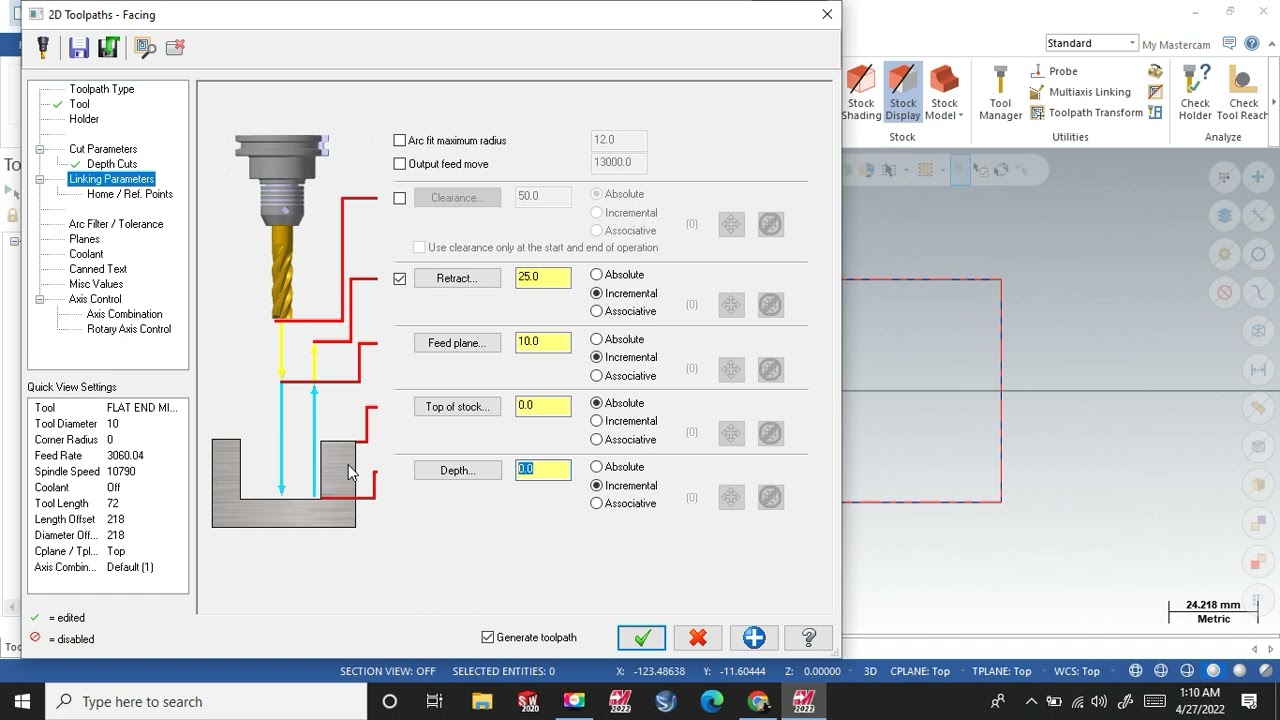
Task: Click the Depth... button
Action: (457, 471)
